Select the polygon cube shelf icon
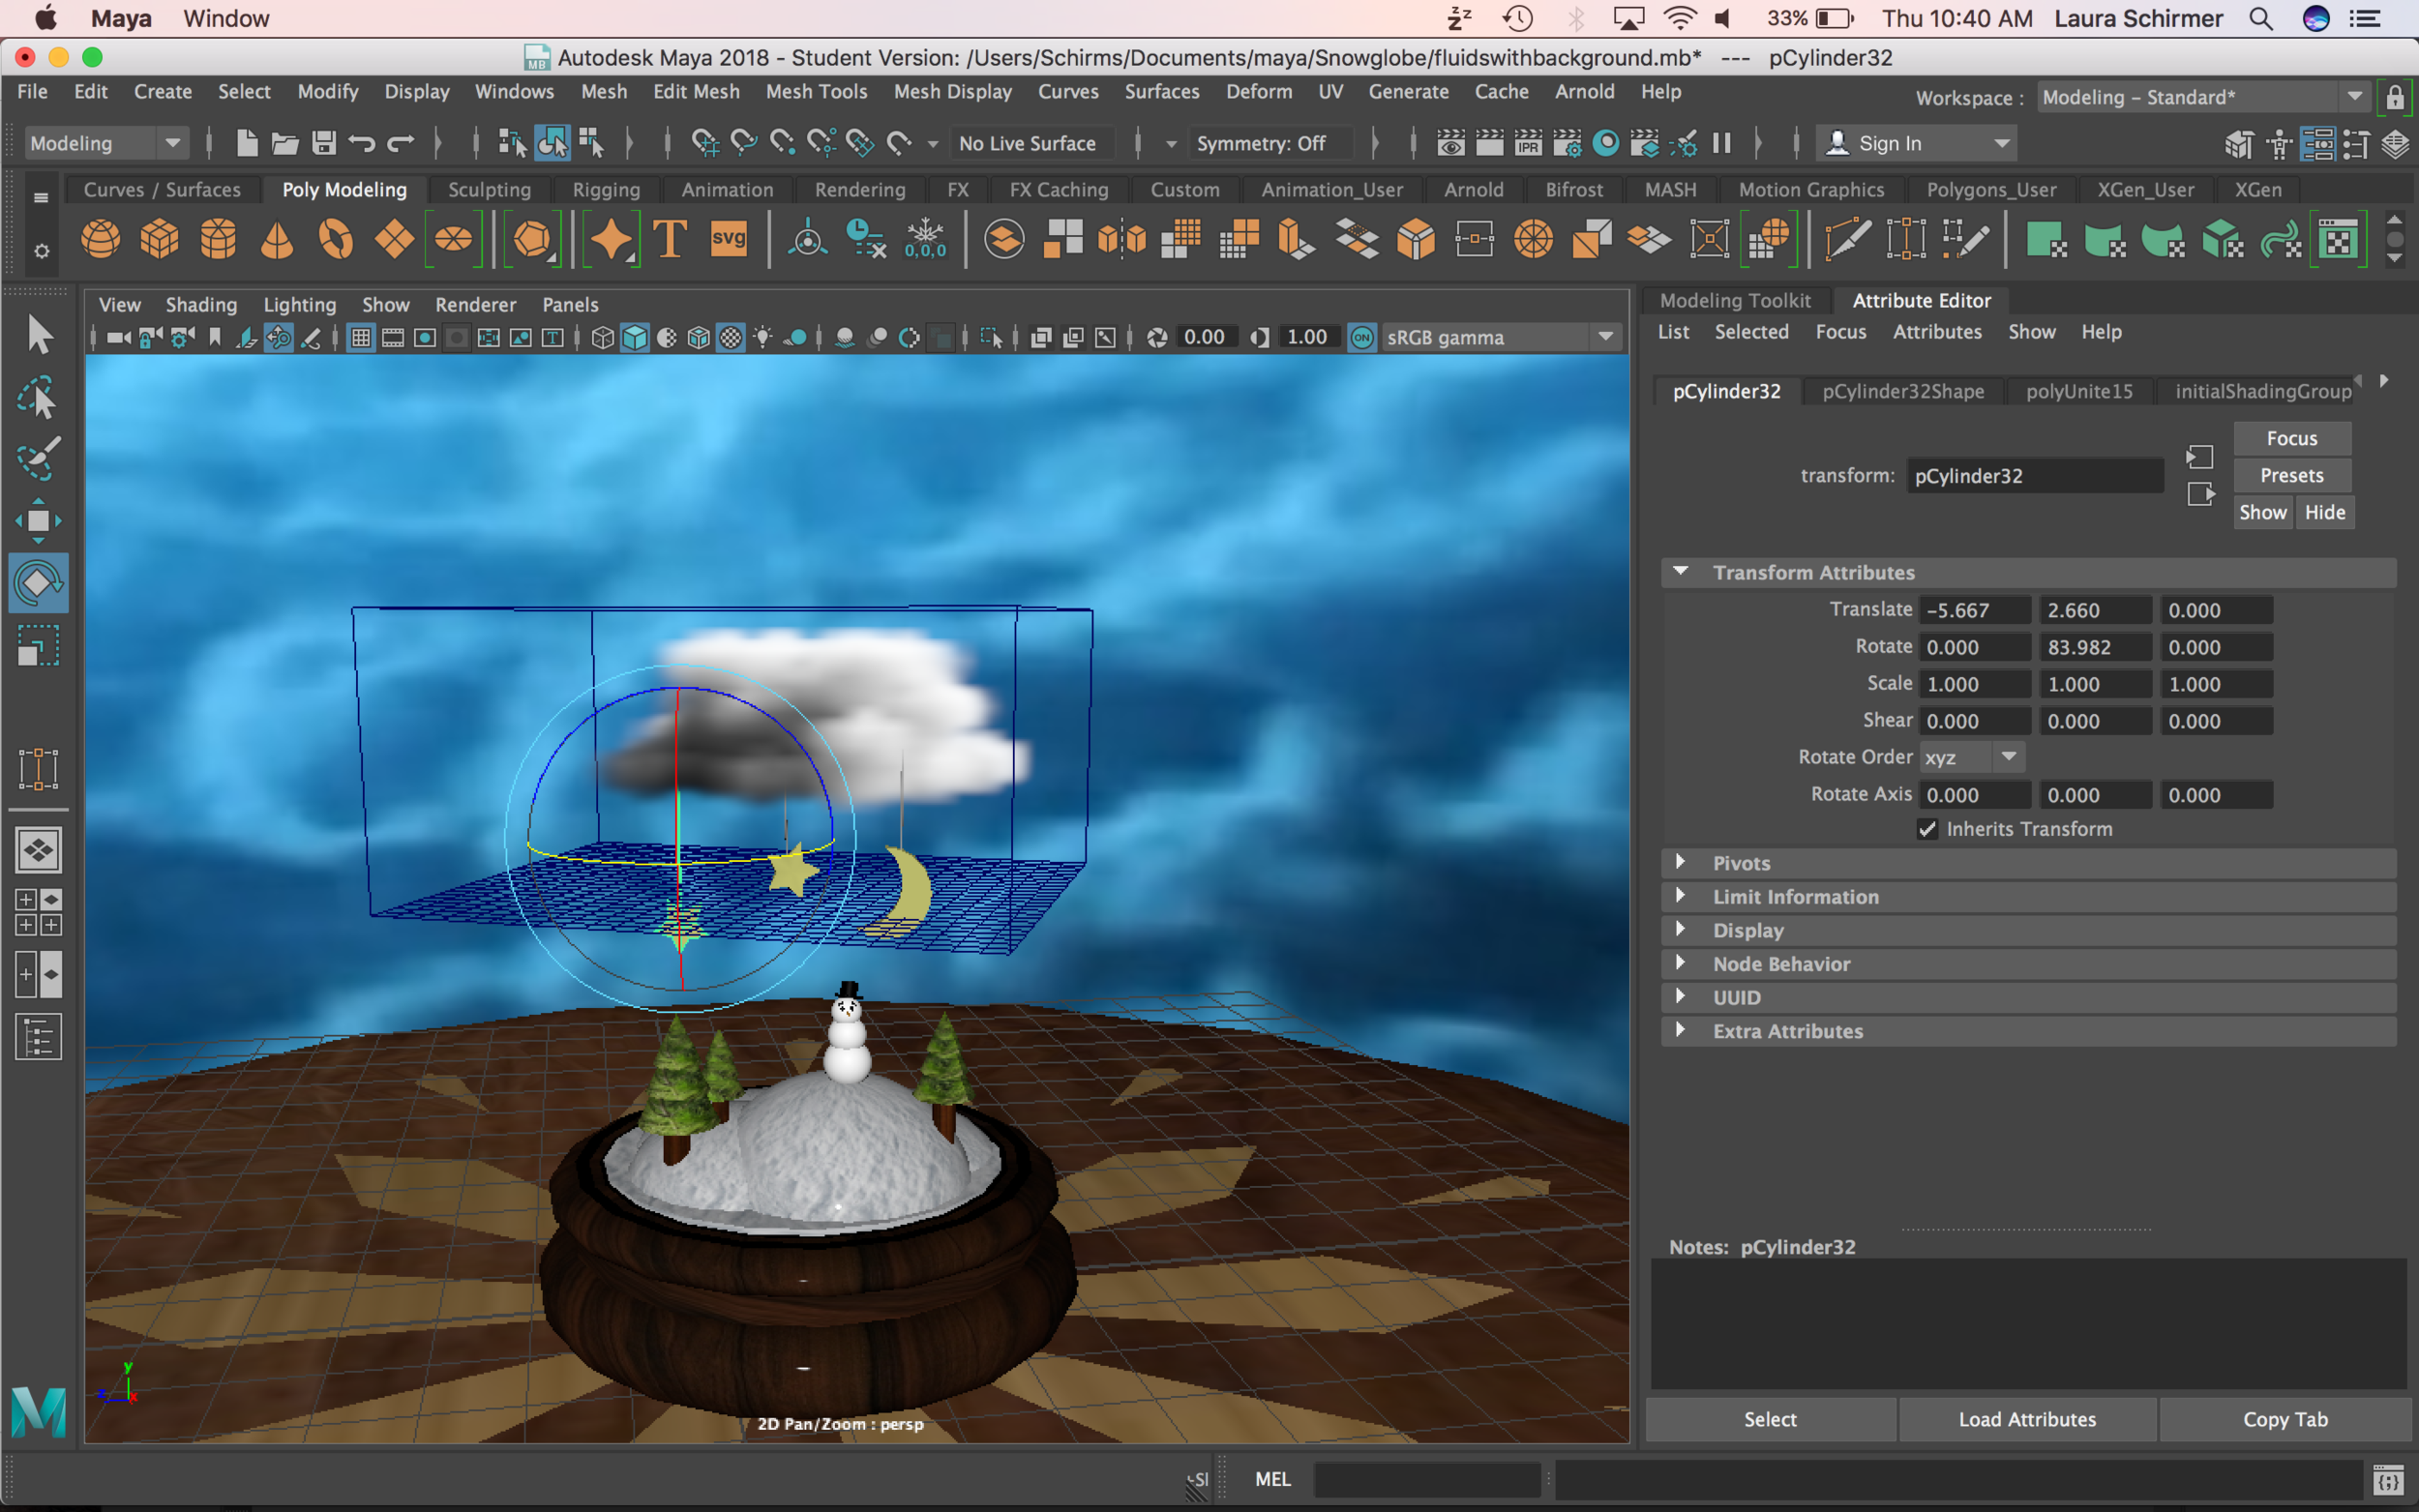The image size is (2419, 1512). (x=159, y=240)
